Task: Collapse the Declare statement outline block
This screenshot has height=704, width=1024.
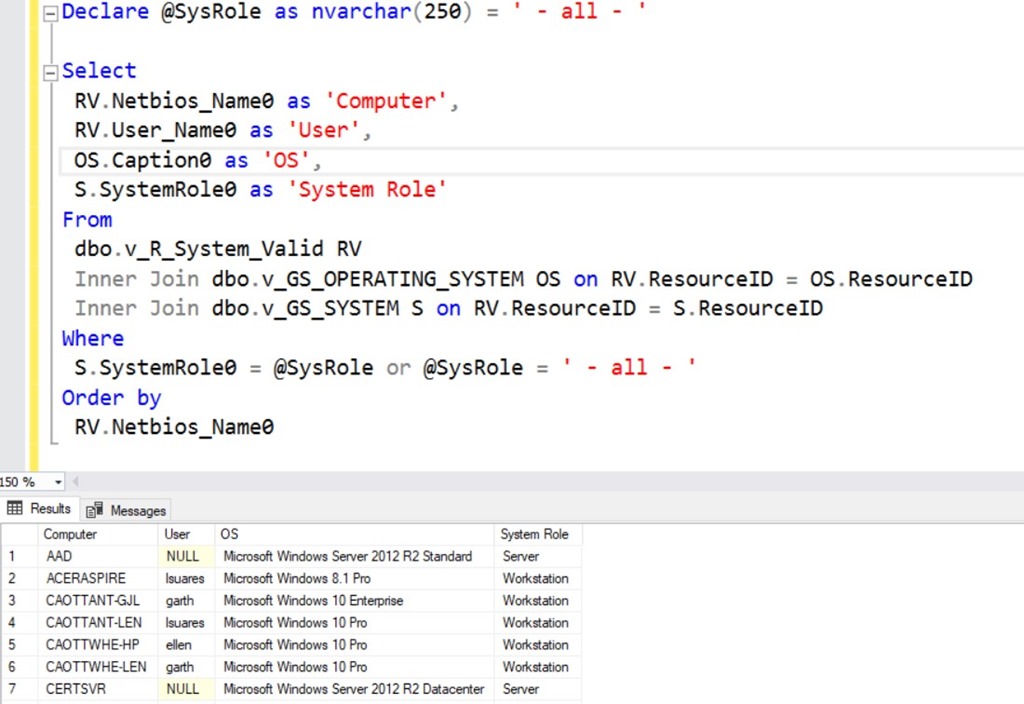Action: pyautogui.click(x=51, y=13)
